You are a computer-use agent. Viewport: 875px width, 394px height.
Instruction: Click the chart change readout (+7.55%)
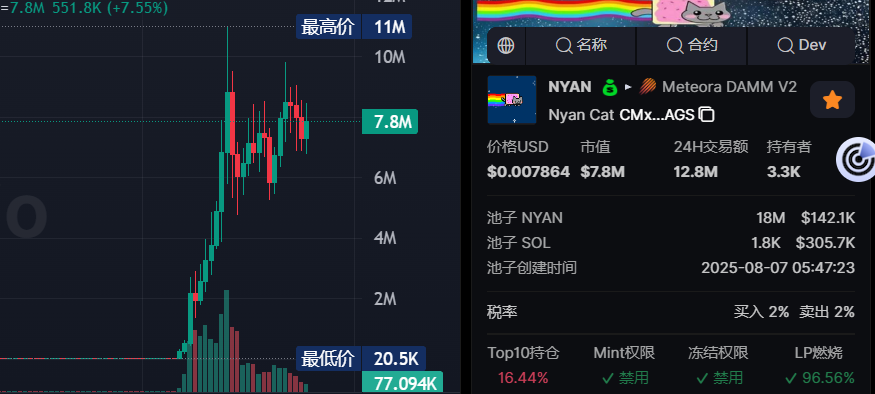137,8
